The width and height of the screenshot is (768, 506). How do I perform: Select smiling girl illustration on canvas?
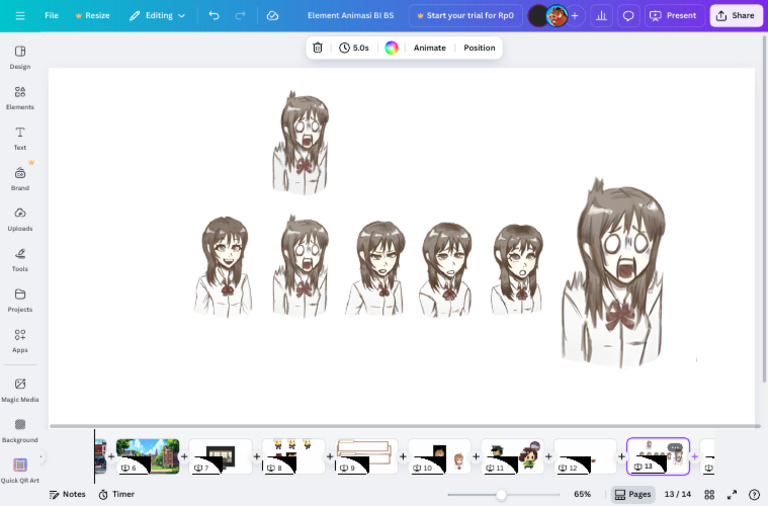tap(223, 266)
